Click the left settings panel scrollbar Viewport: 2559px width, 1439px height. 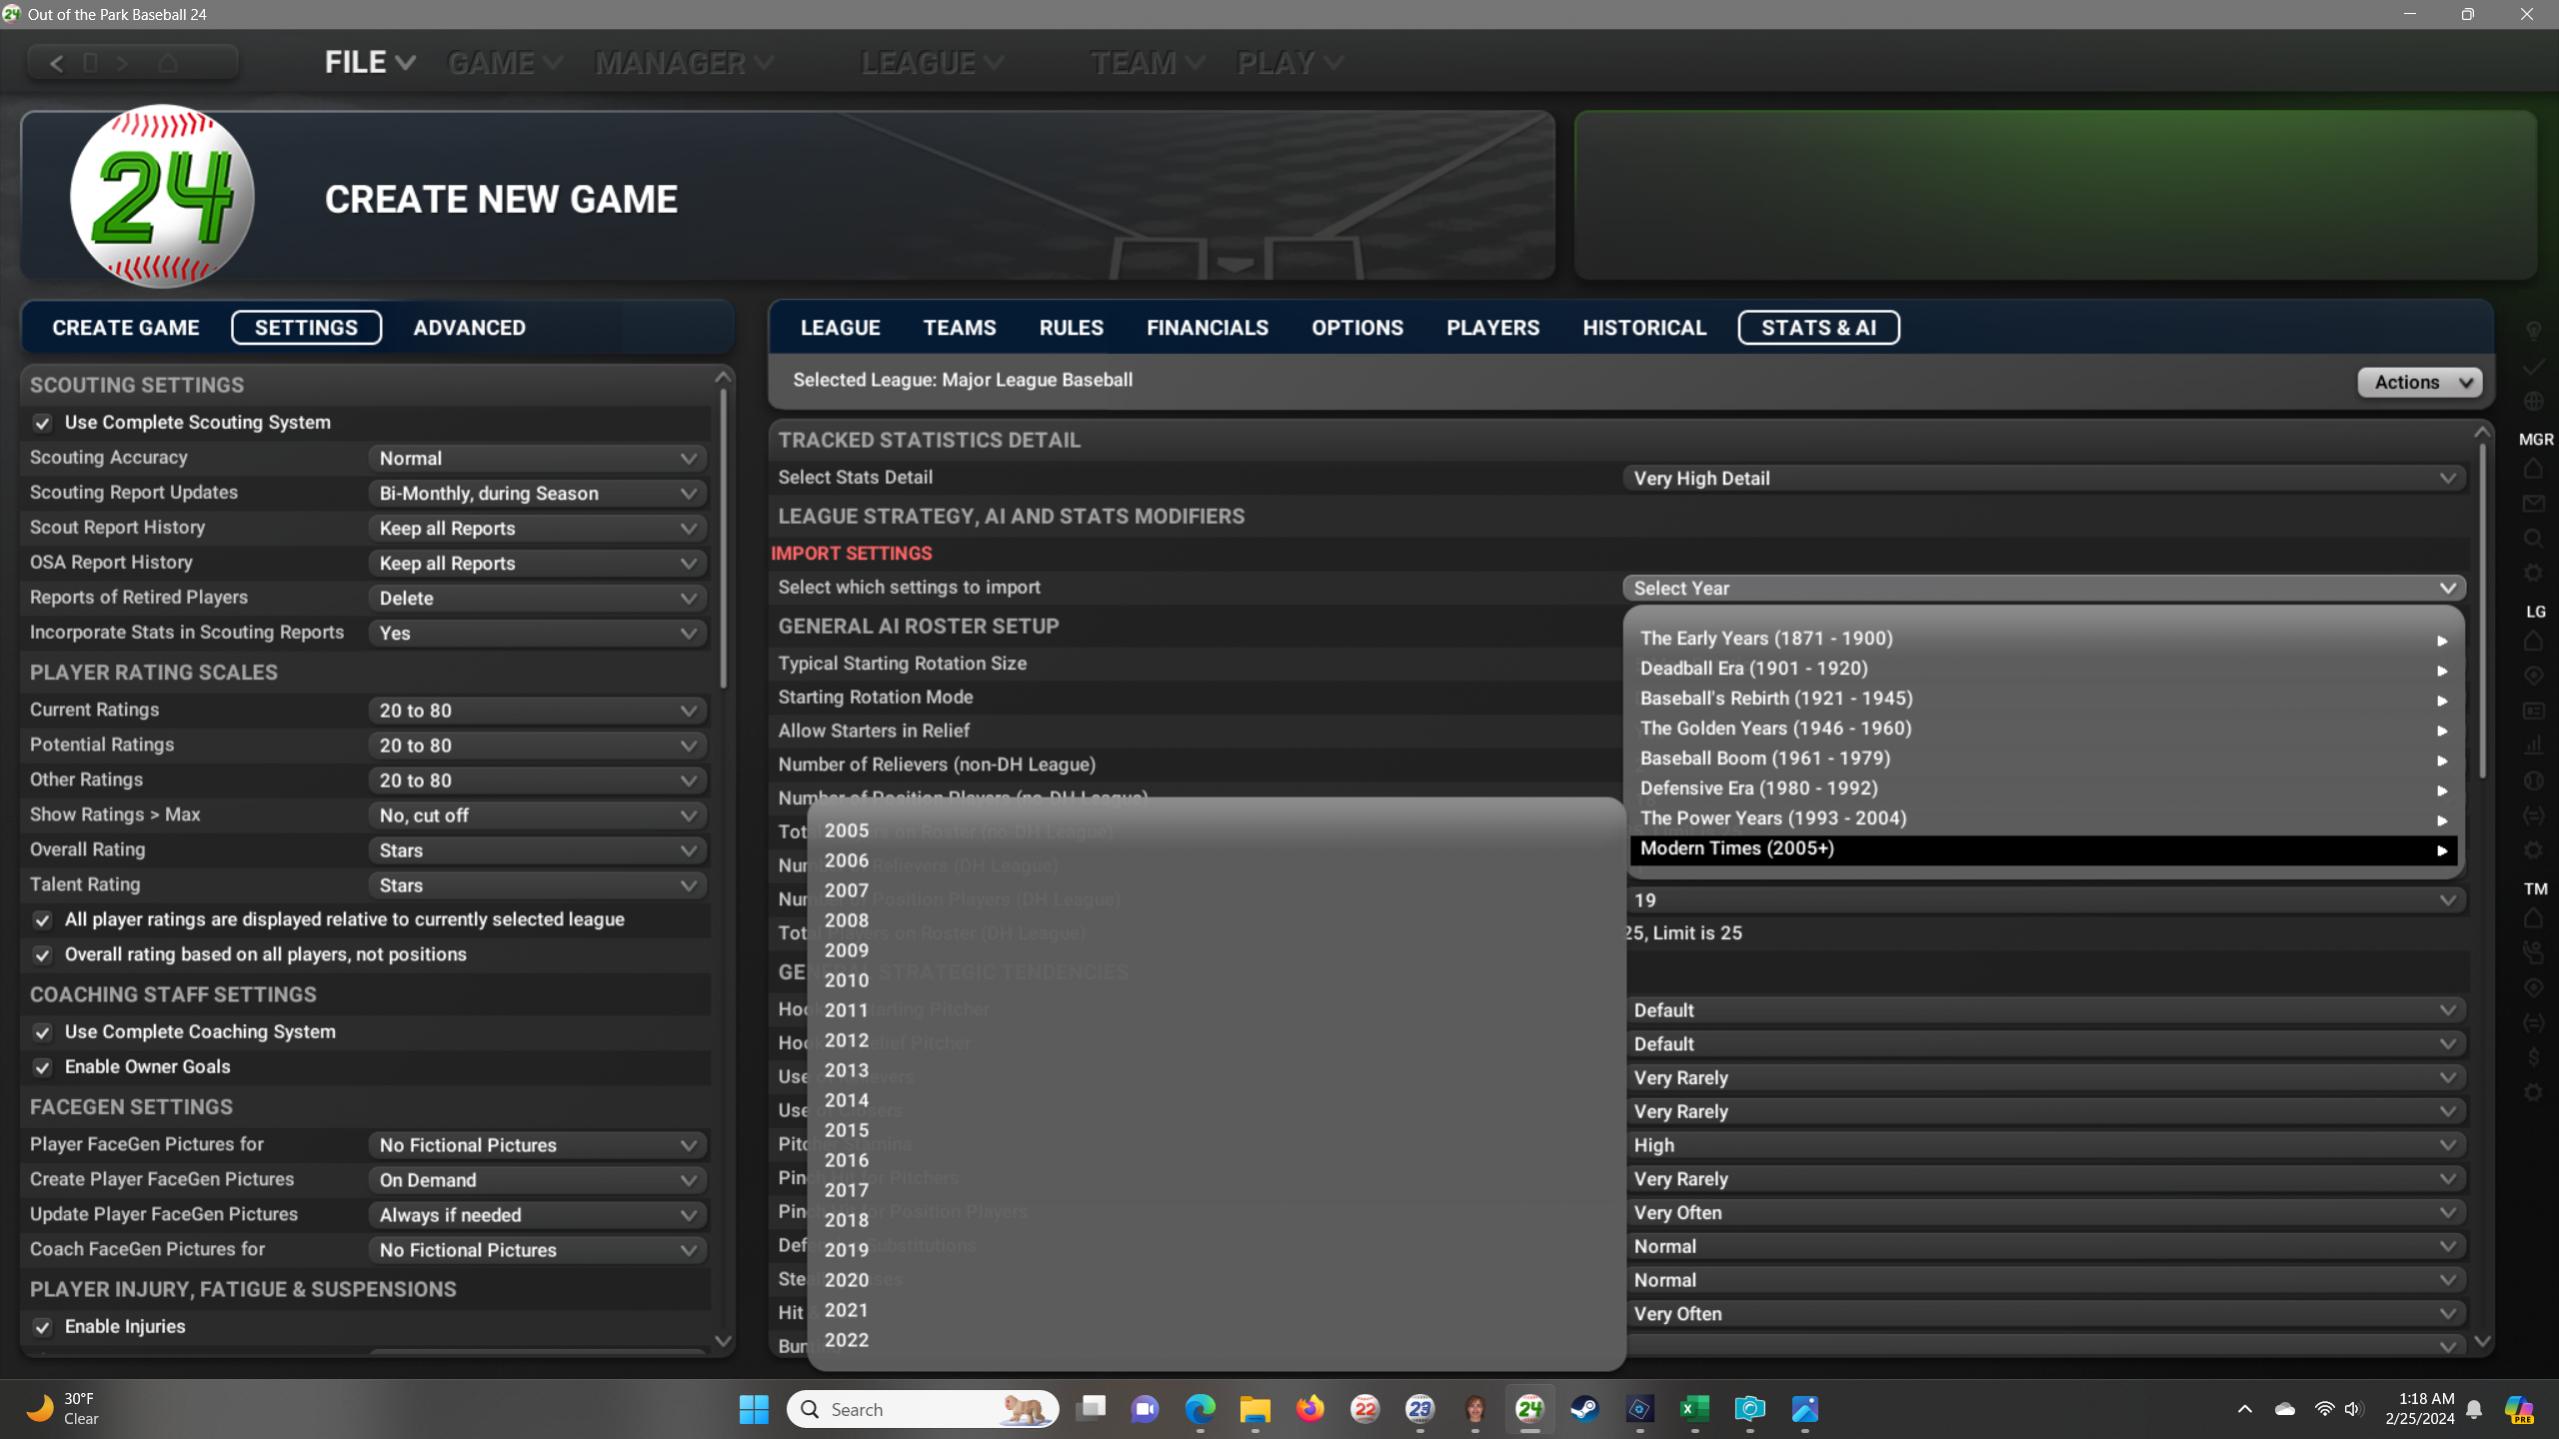point(723,540)
